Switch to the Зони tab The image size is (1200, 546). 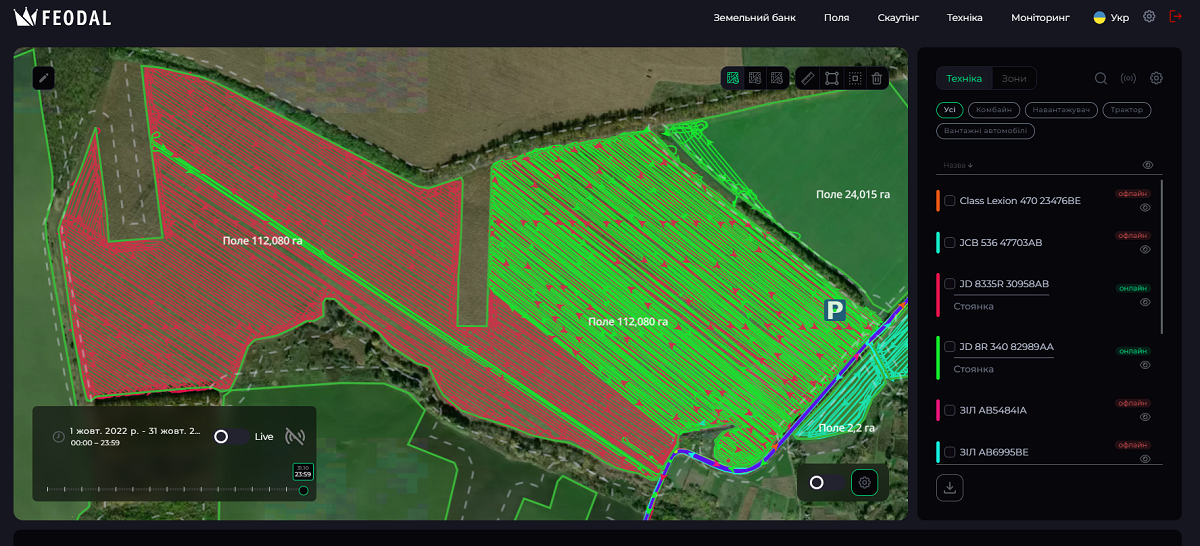coord(1014,79)
